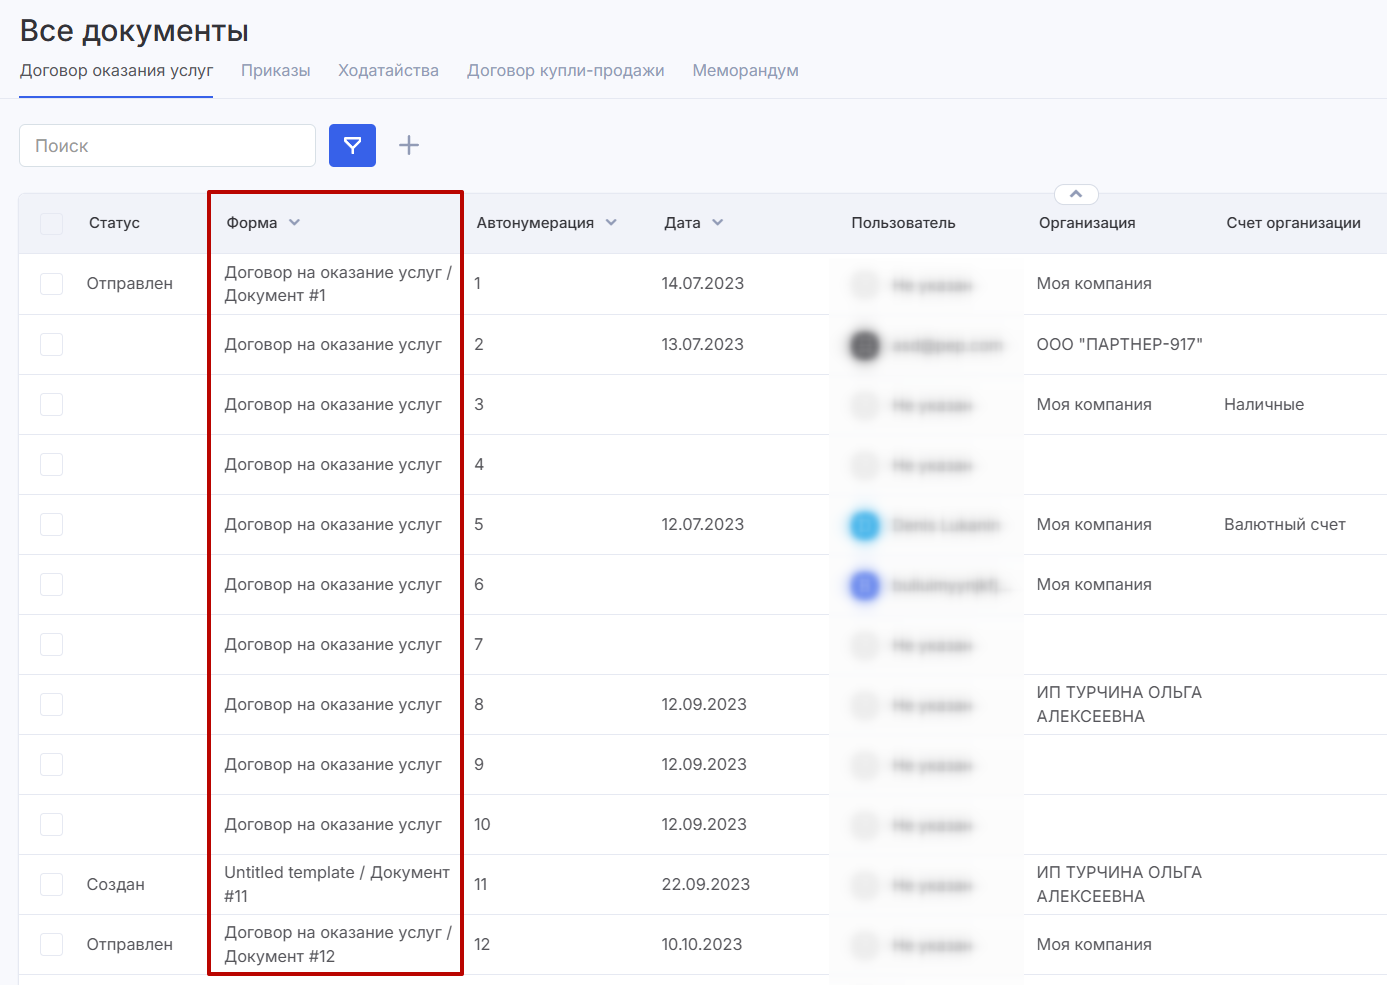Click the blue filter funnel icon

tap(352, 146)
